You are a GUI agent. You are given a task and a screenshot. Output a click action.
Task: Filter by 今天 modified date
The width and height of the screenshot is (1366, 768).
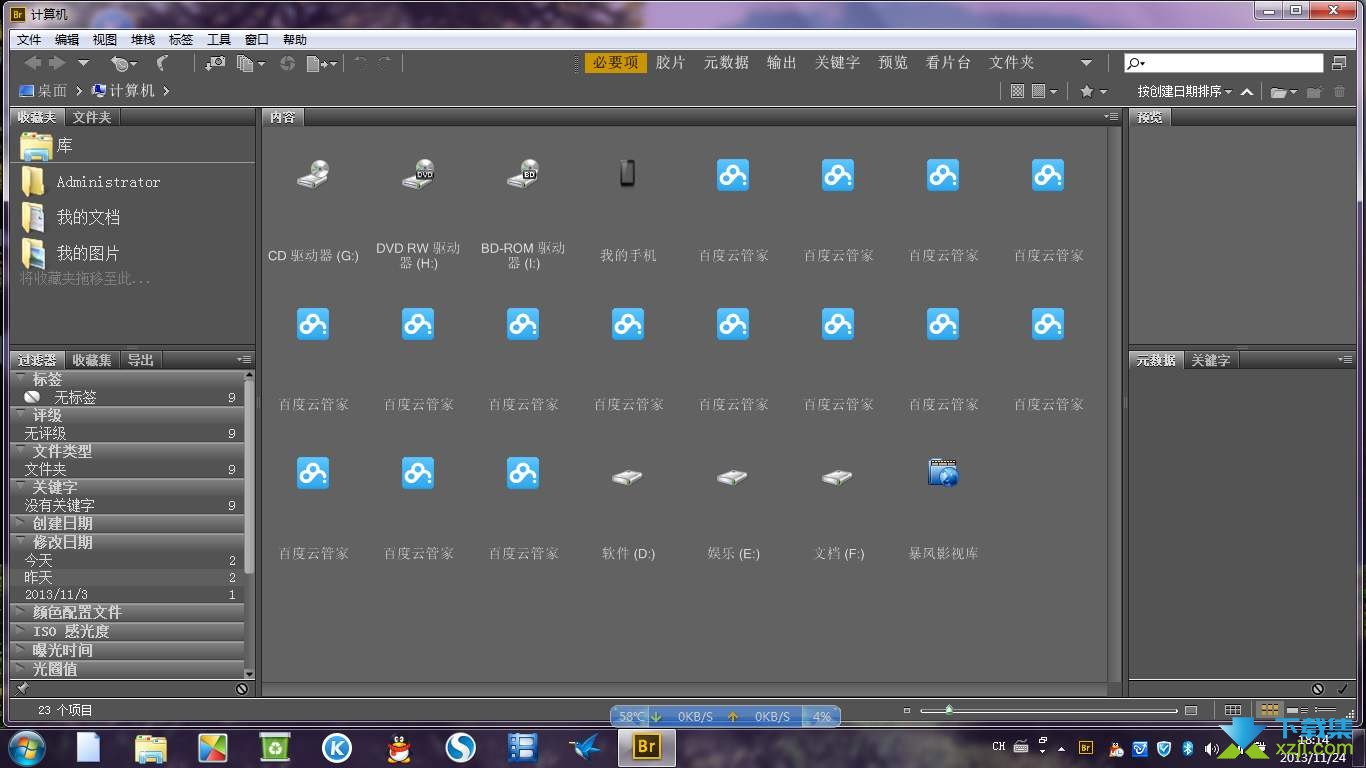(x=127, y=561)
